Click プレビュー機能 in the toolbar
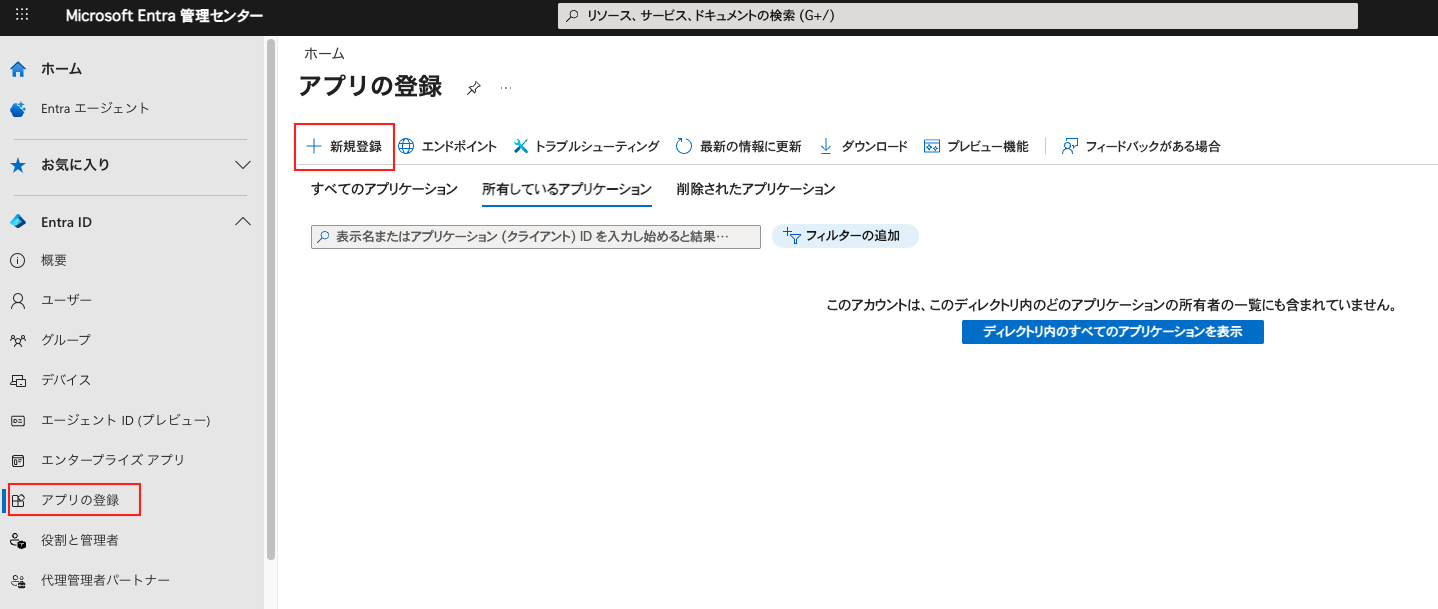This screenshot has height=609, width=1438. [976, 146]
